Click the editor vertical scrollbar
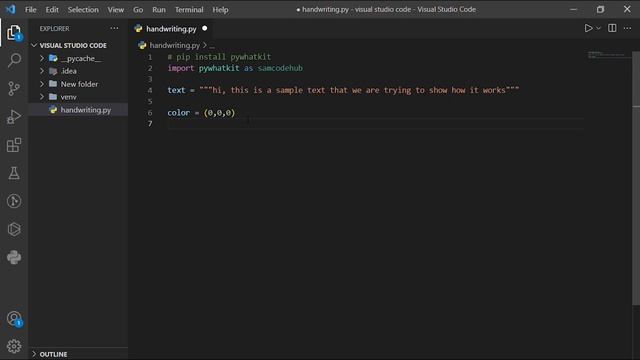Viewport: 640px width, 360px height. click(636, 178)
